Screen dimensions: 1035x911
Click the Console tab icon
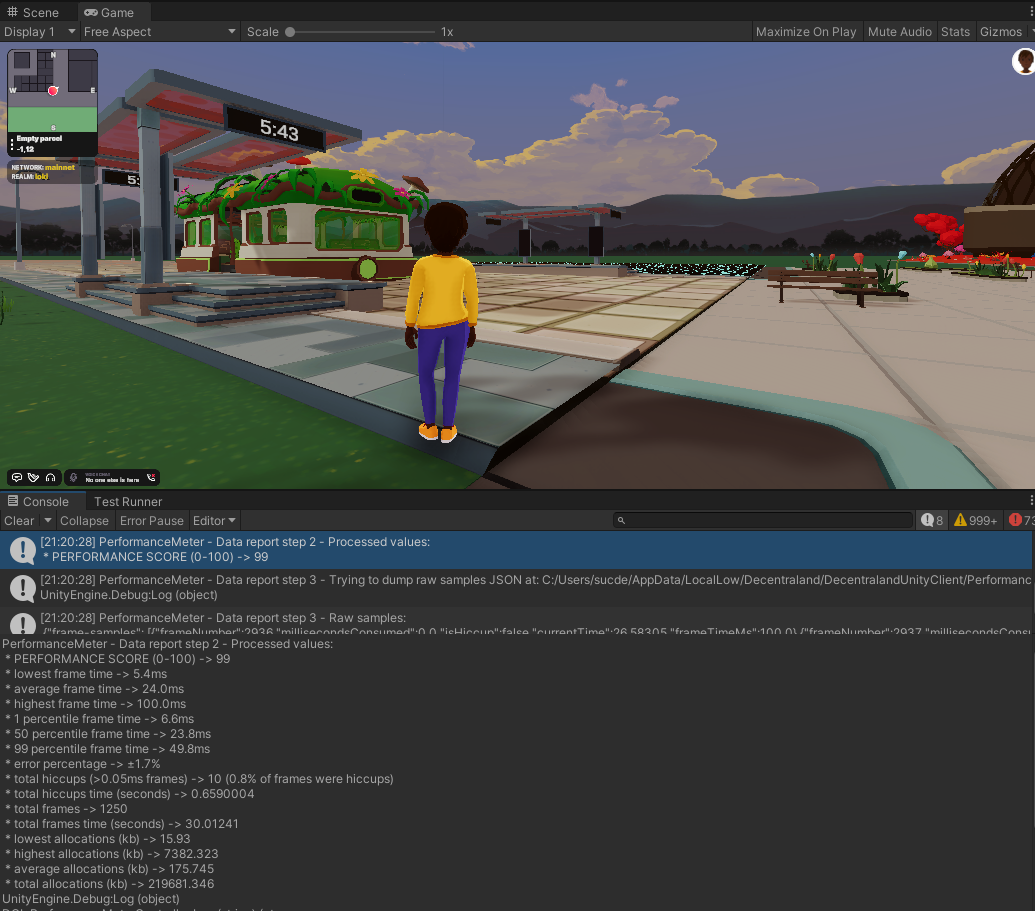click(x=13, y=501)
